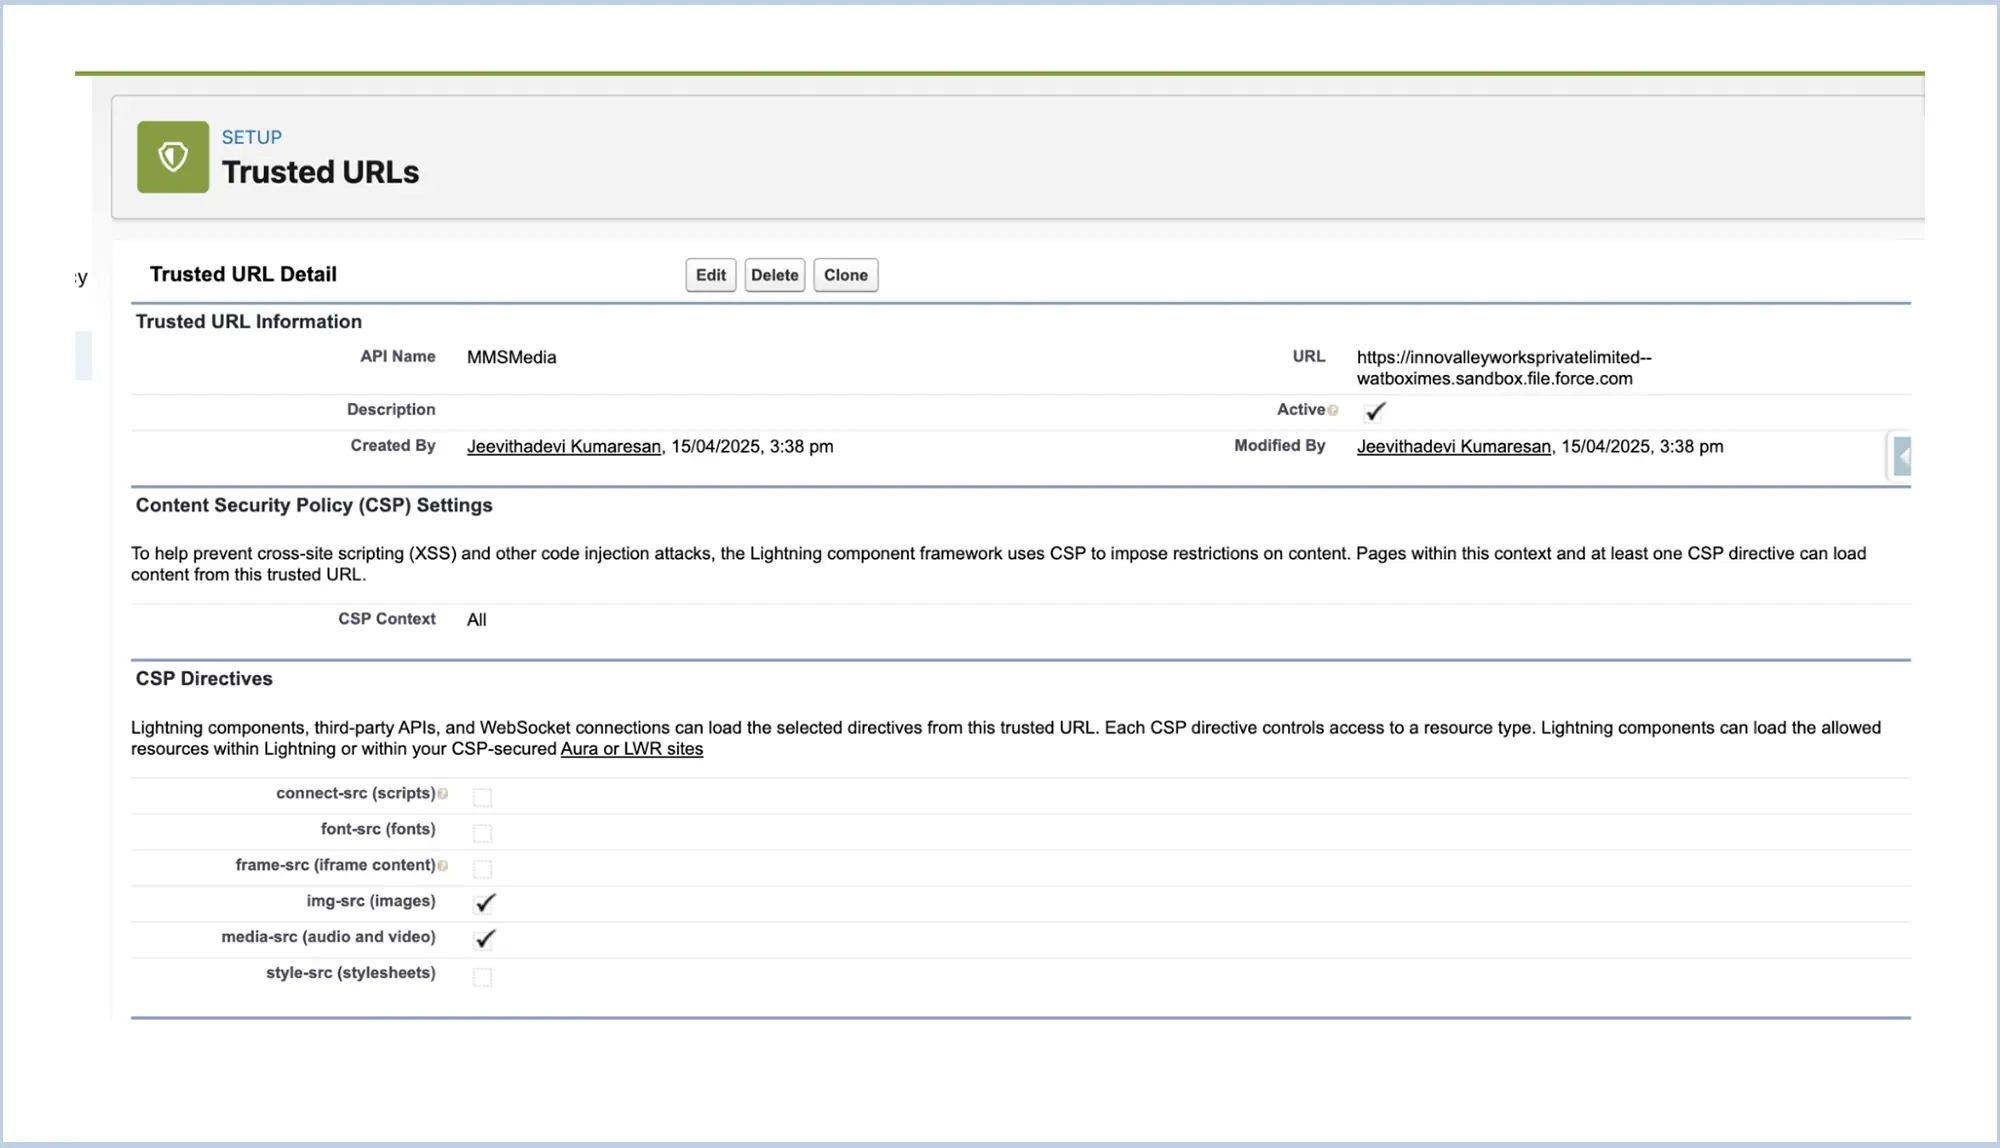The image size is (2000, 1148).
Task: Click the Trusted URLs shield icon
Action: 173,157
